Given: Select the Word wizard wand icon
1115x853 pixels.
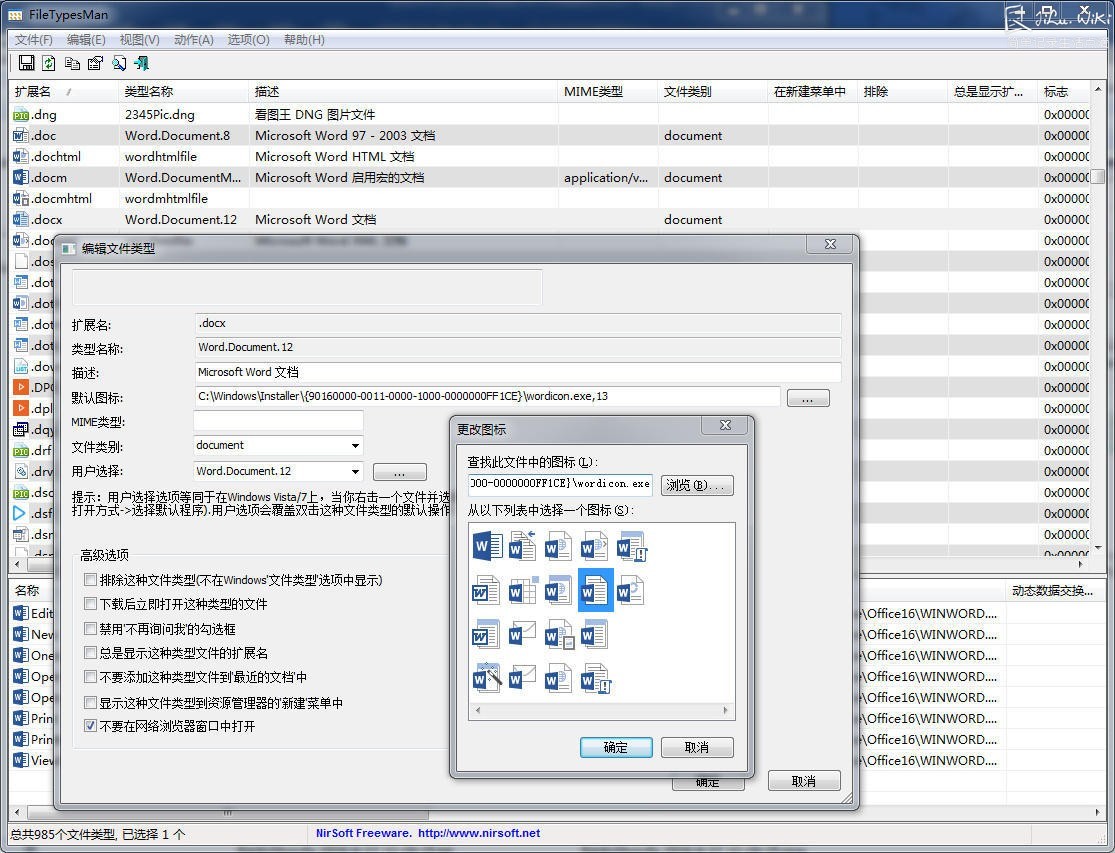Looking at the screenshot, I should pos(487,679).
